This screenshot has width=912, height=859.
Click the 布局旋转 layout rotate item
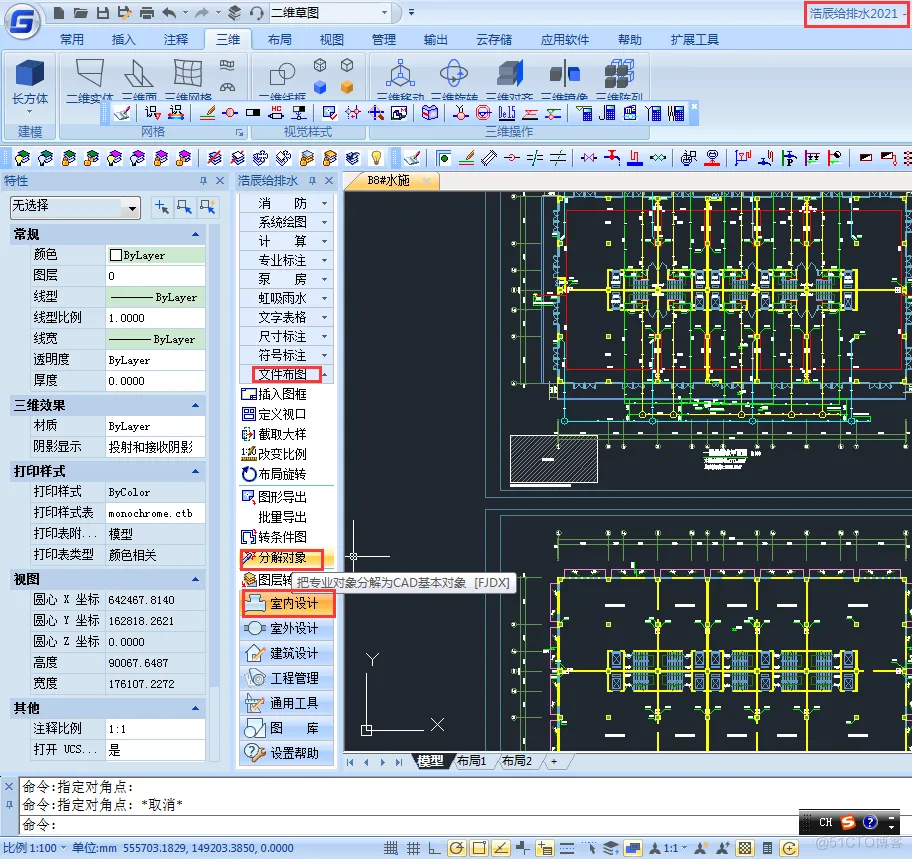tap(282, 474)
